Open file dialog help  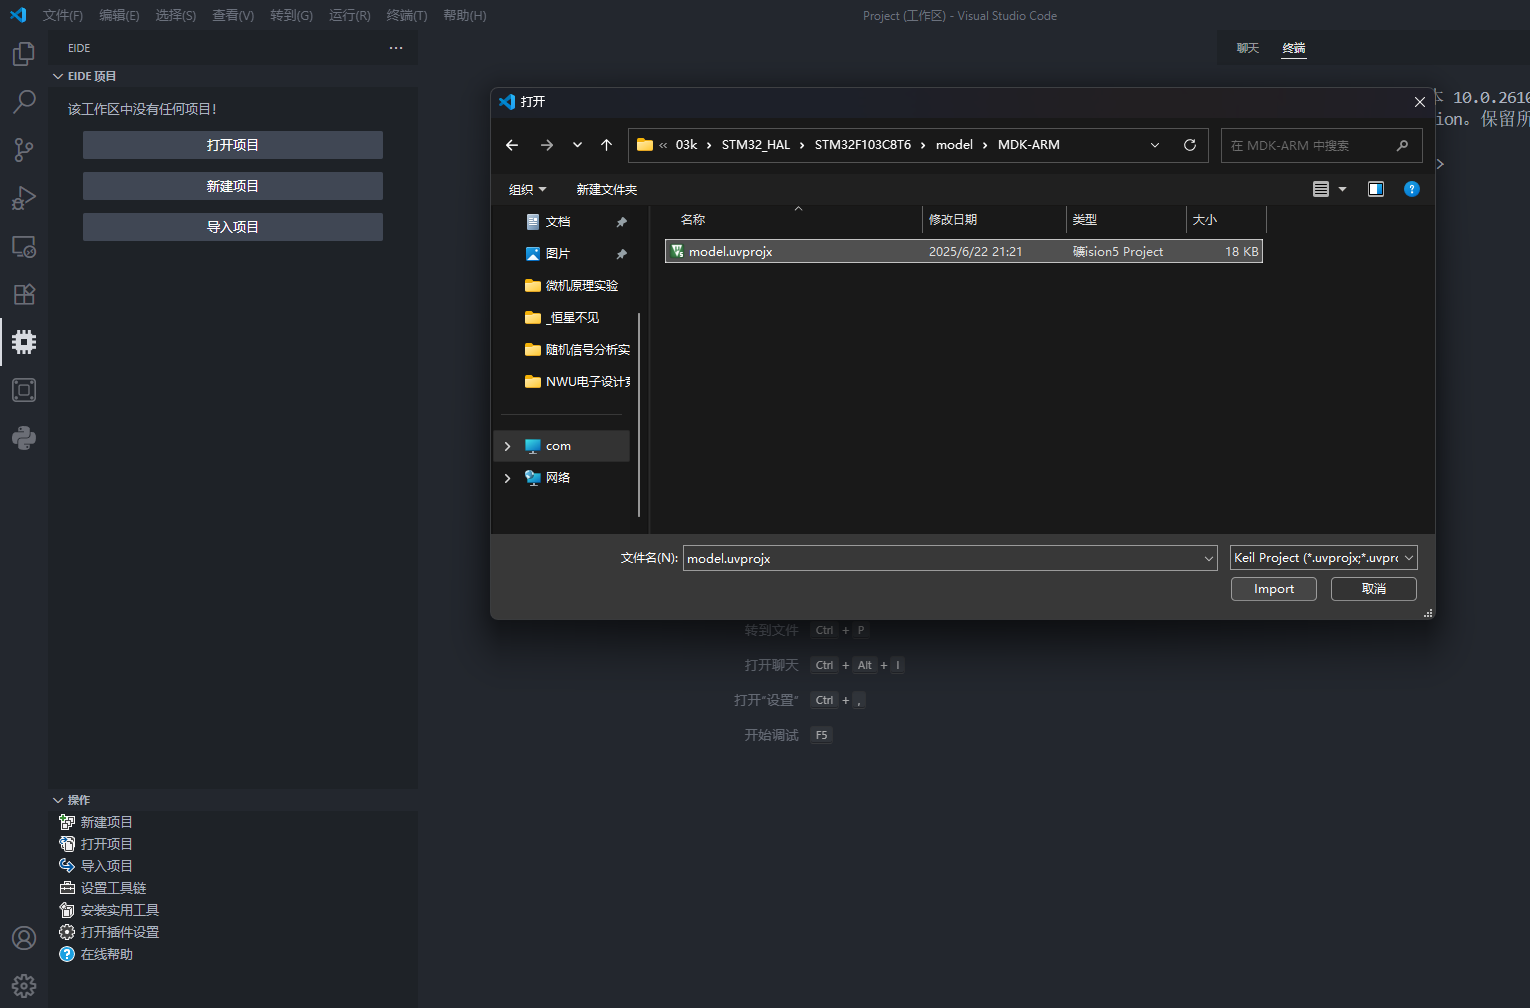1412,189
